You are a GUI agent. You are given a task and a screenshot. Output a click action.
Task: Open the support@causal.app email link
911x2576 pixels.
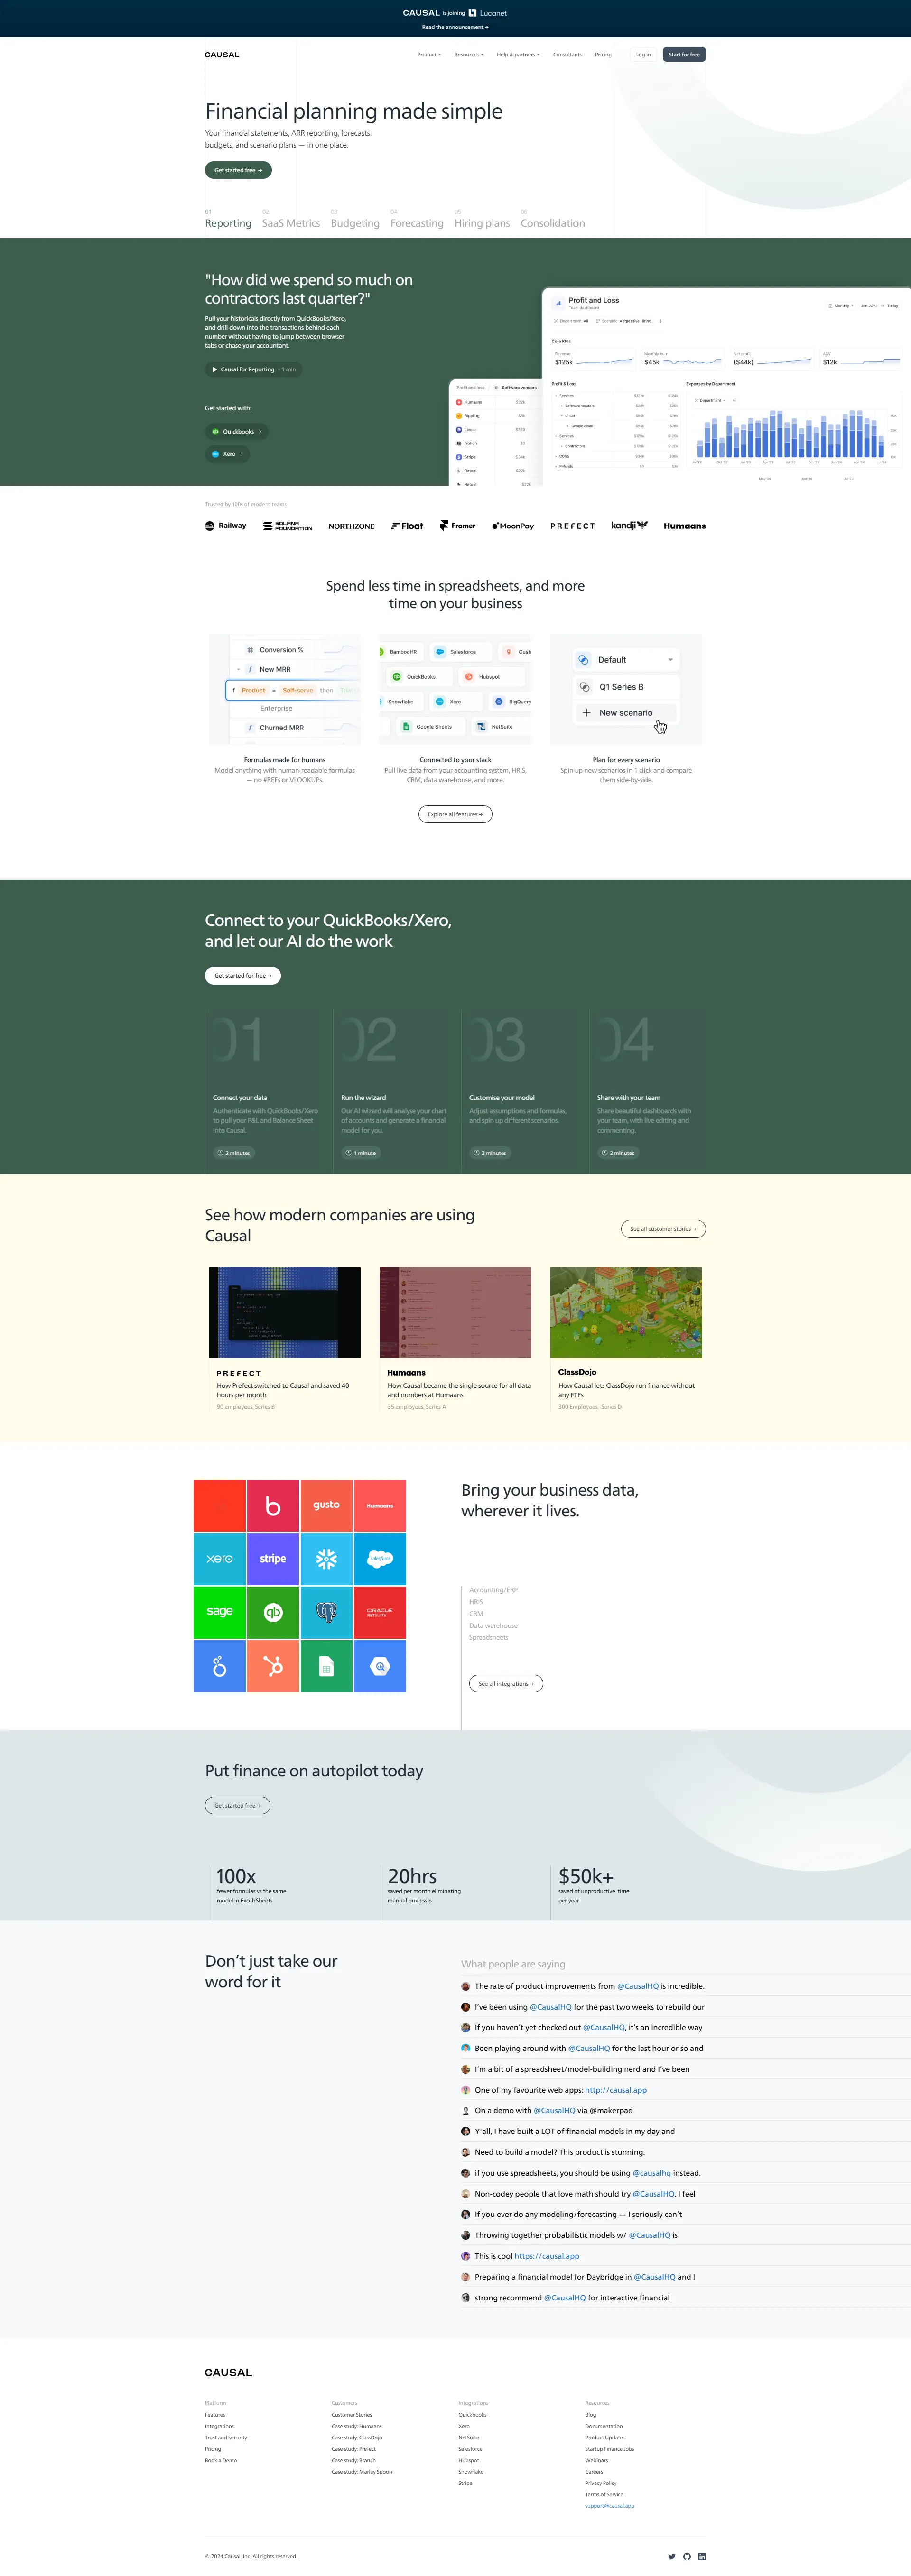[609, 2506]
